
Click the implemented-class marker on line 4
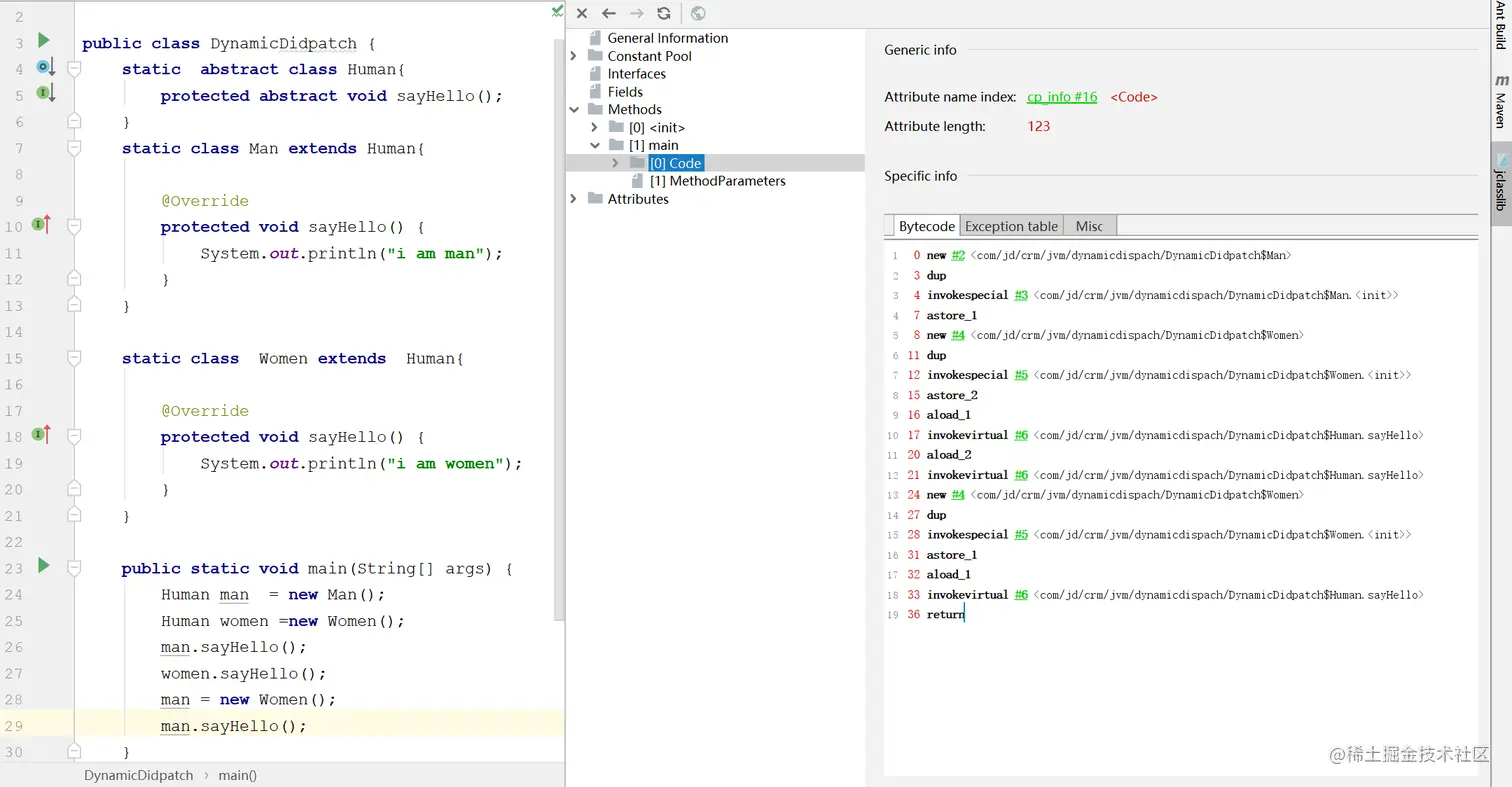click(x=45, y=67)
